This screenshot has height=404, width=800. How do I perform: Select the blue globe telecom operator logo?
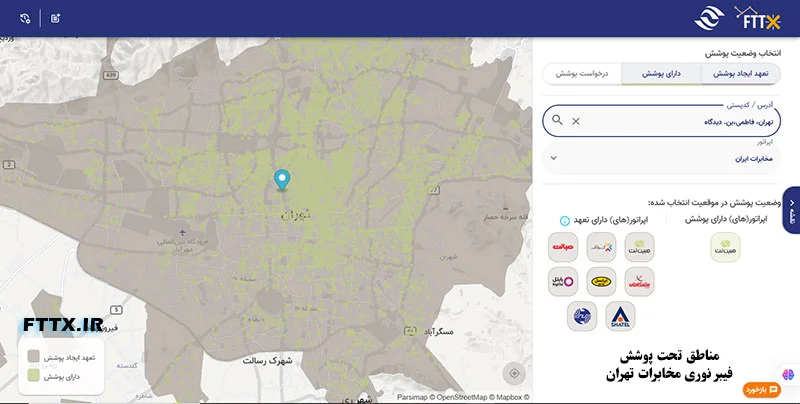coord(582,316)
